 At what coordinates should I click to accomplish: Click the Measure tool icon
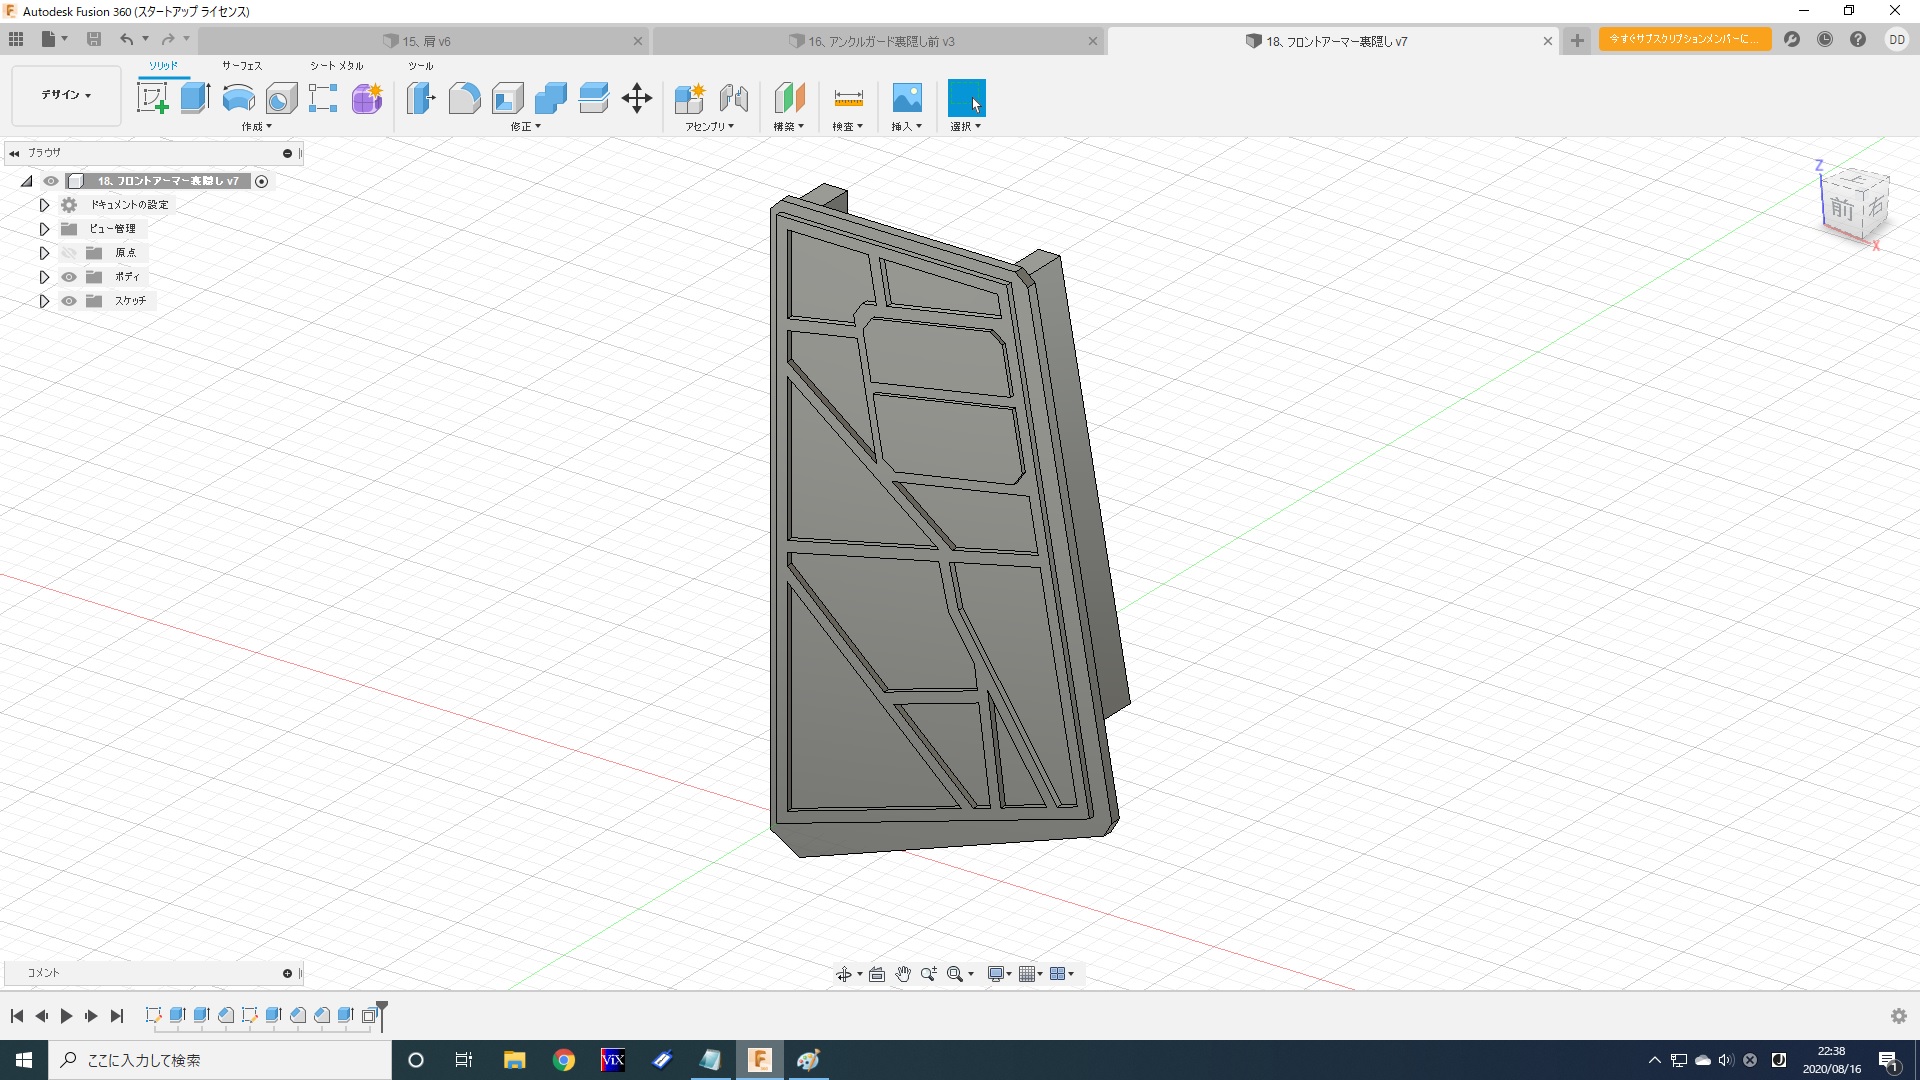848,98
